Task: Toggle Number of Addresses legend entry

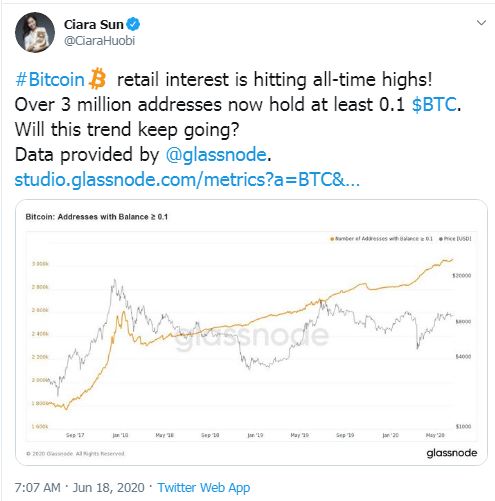Action: 381,239
